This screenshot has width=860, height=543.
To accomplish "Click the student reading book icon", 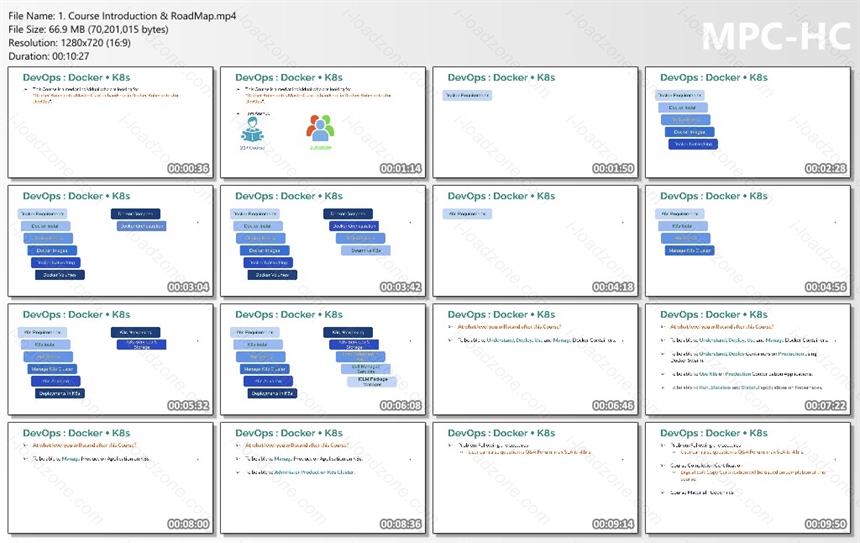I will click(x=252, y=129).
